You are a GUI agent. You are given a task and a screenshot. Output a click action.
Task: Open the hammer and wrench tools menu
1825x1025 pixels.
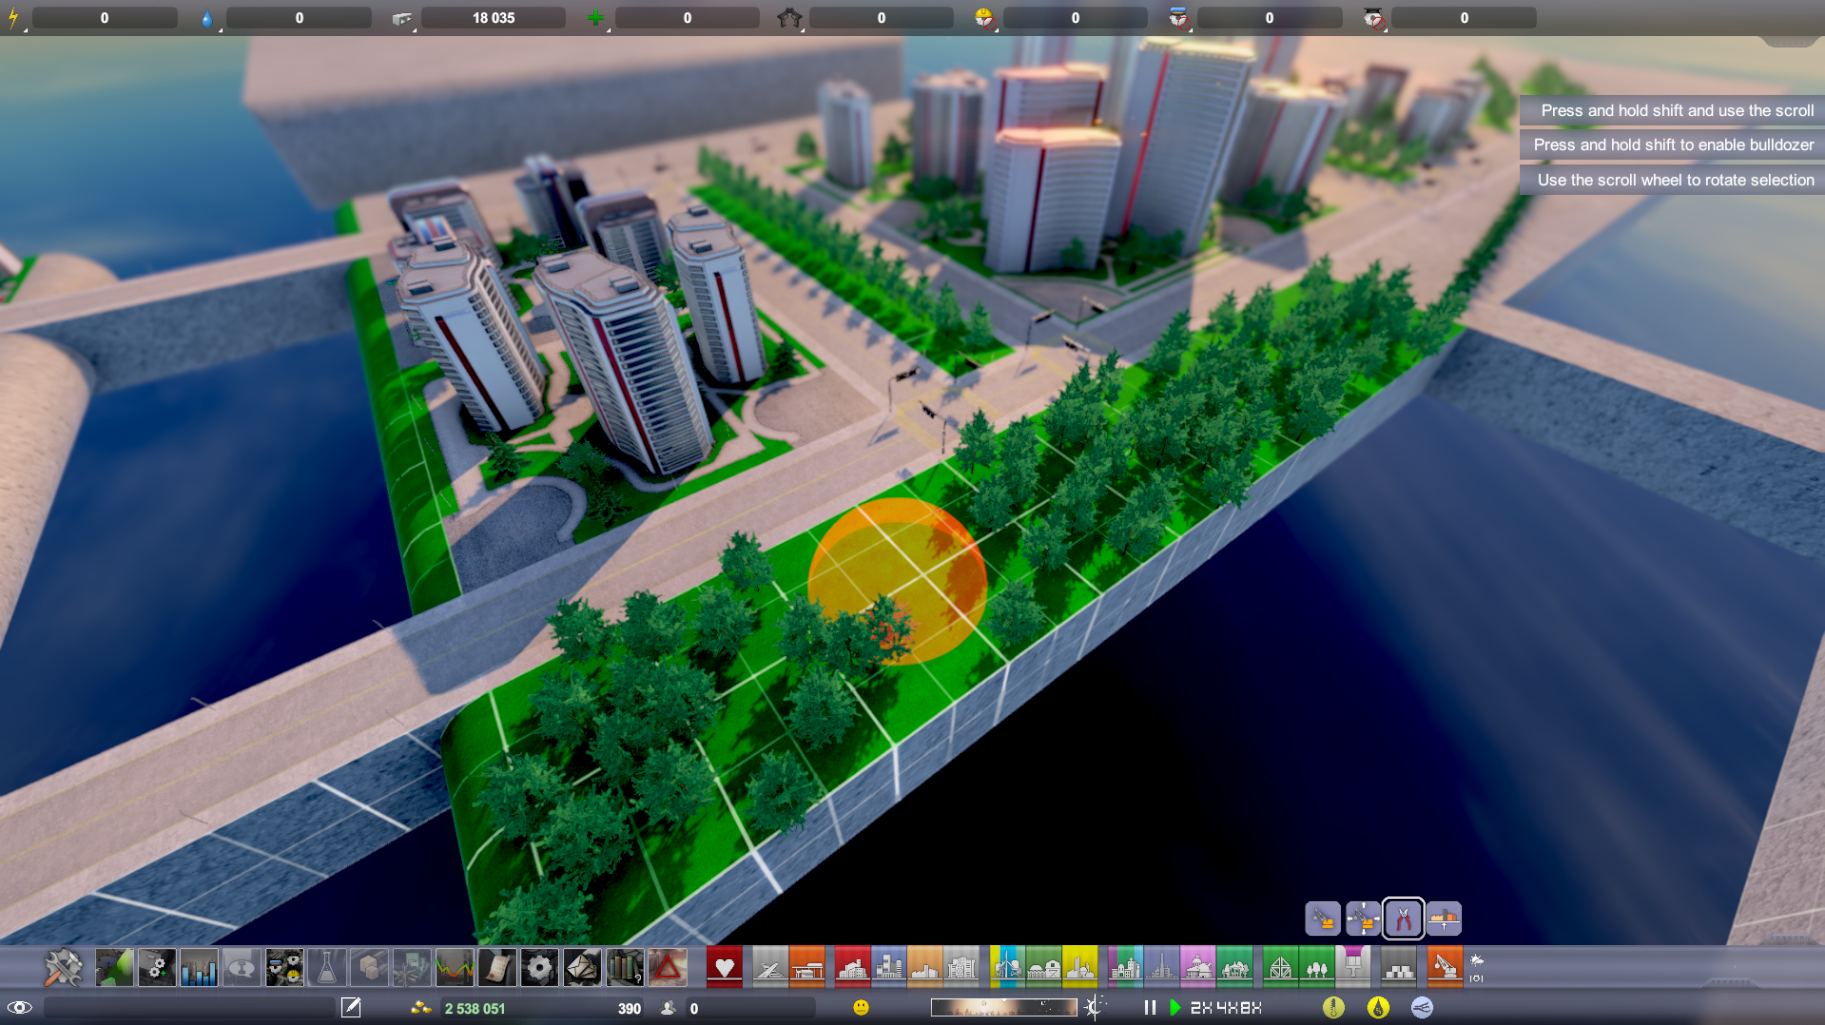tap(63, 967)
